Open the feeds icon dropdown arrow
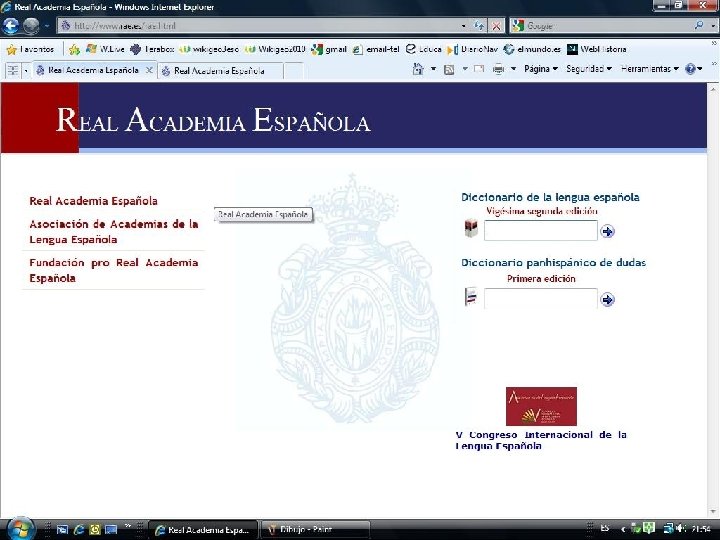Viewport: 720px width, 540px height. click(465, 69)
